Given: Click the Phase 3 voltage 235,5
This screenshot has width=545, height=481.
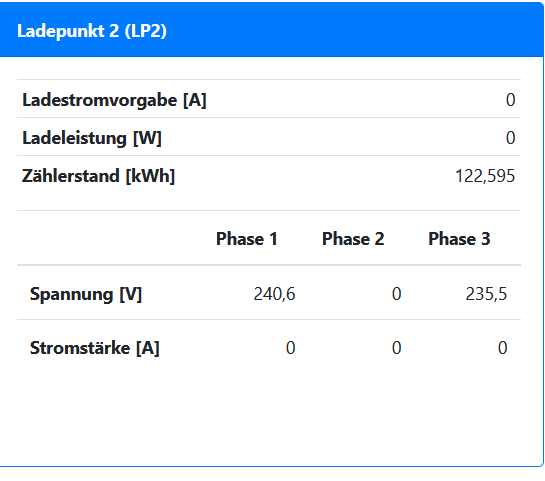Looking at the screenshot, I should tap(486, 294).
